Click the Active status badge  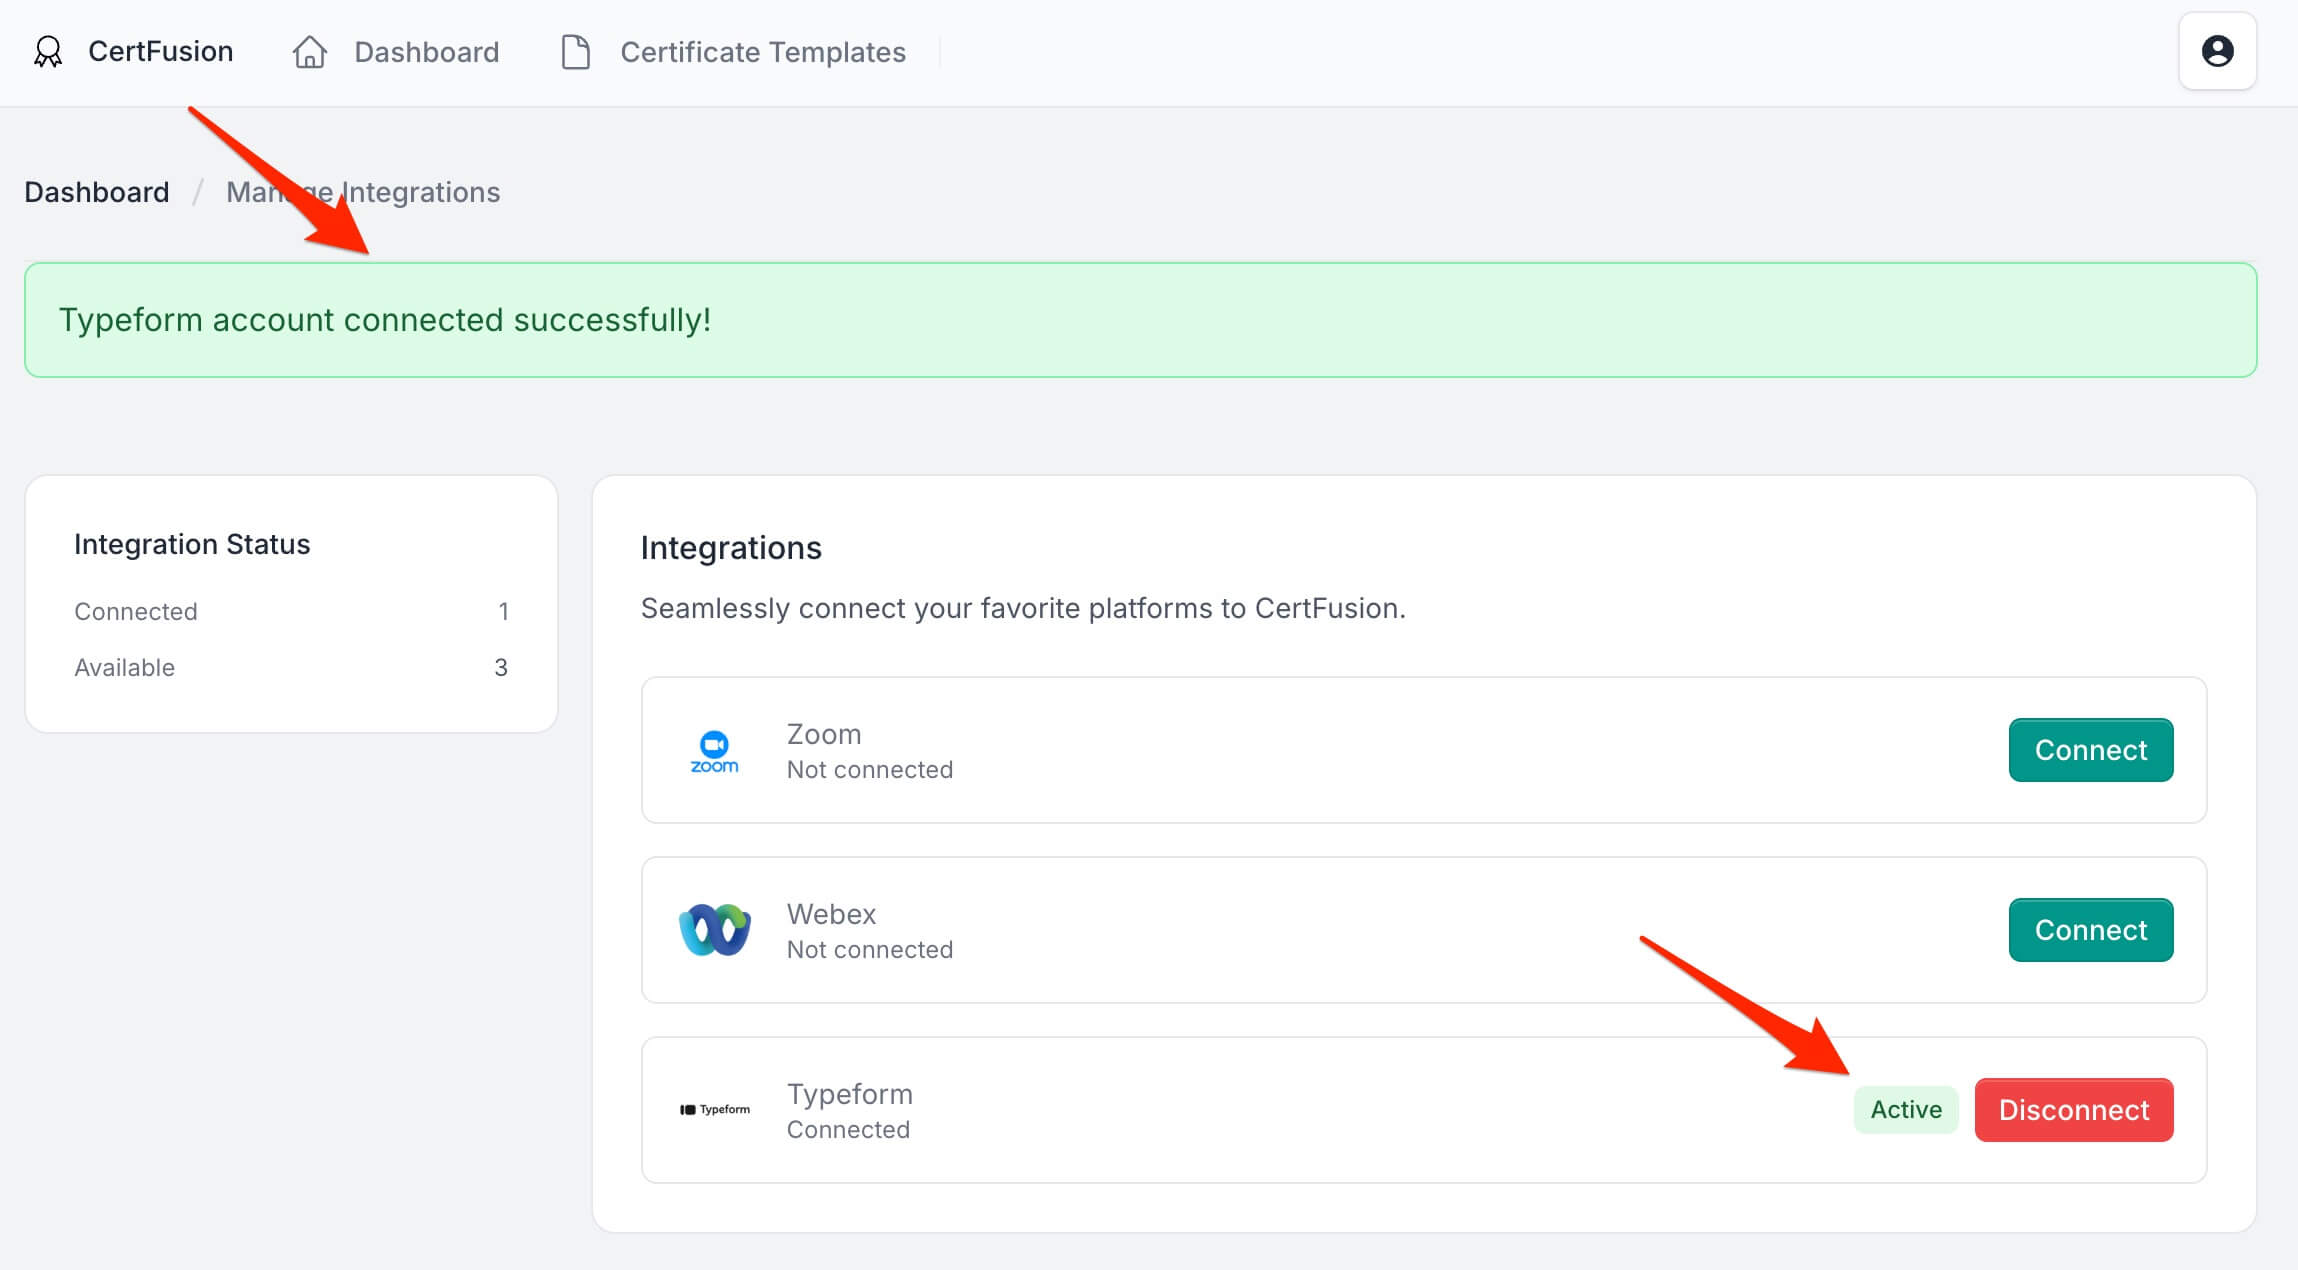tap(1905, 1110)
